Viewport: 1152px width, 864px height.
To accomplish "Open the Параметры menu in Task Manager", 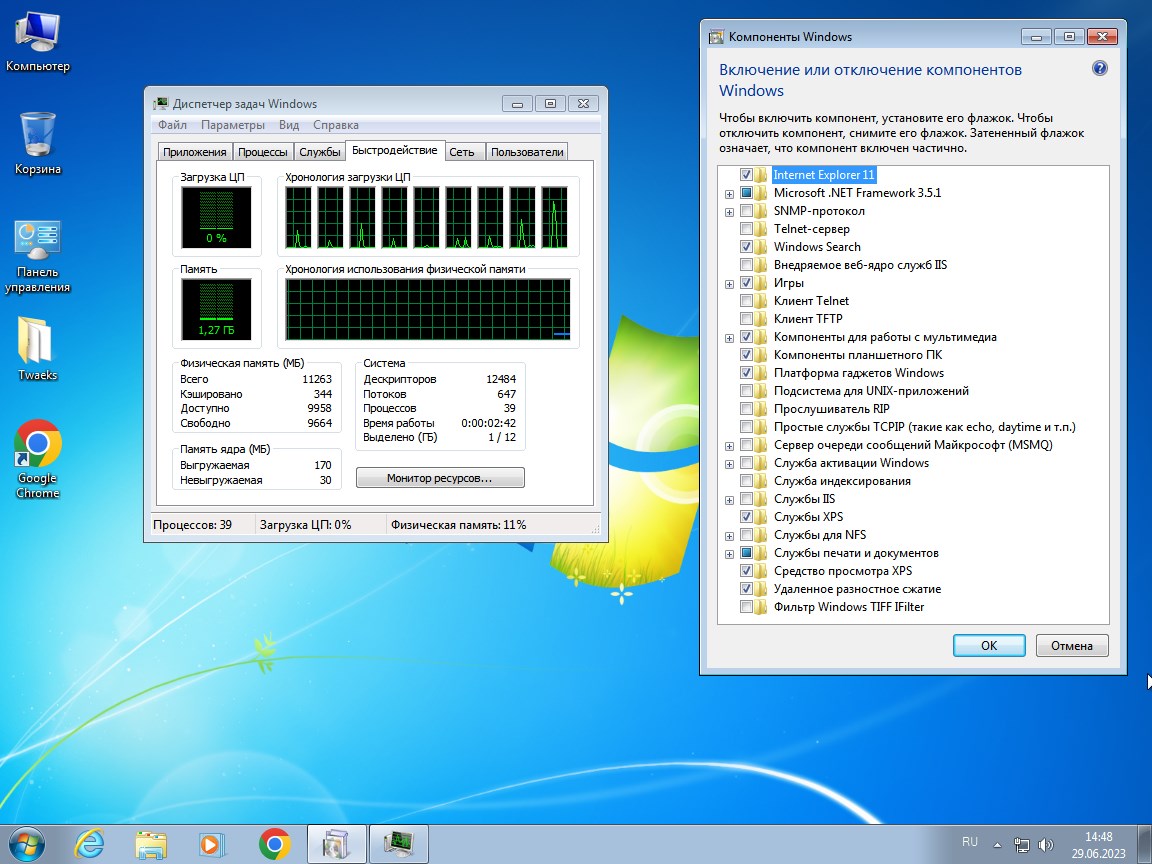I will pyautogui.click(x=235, y=125).
